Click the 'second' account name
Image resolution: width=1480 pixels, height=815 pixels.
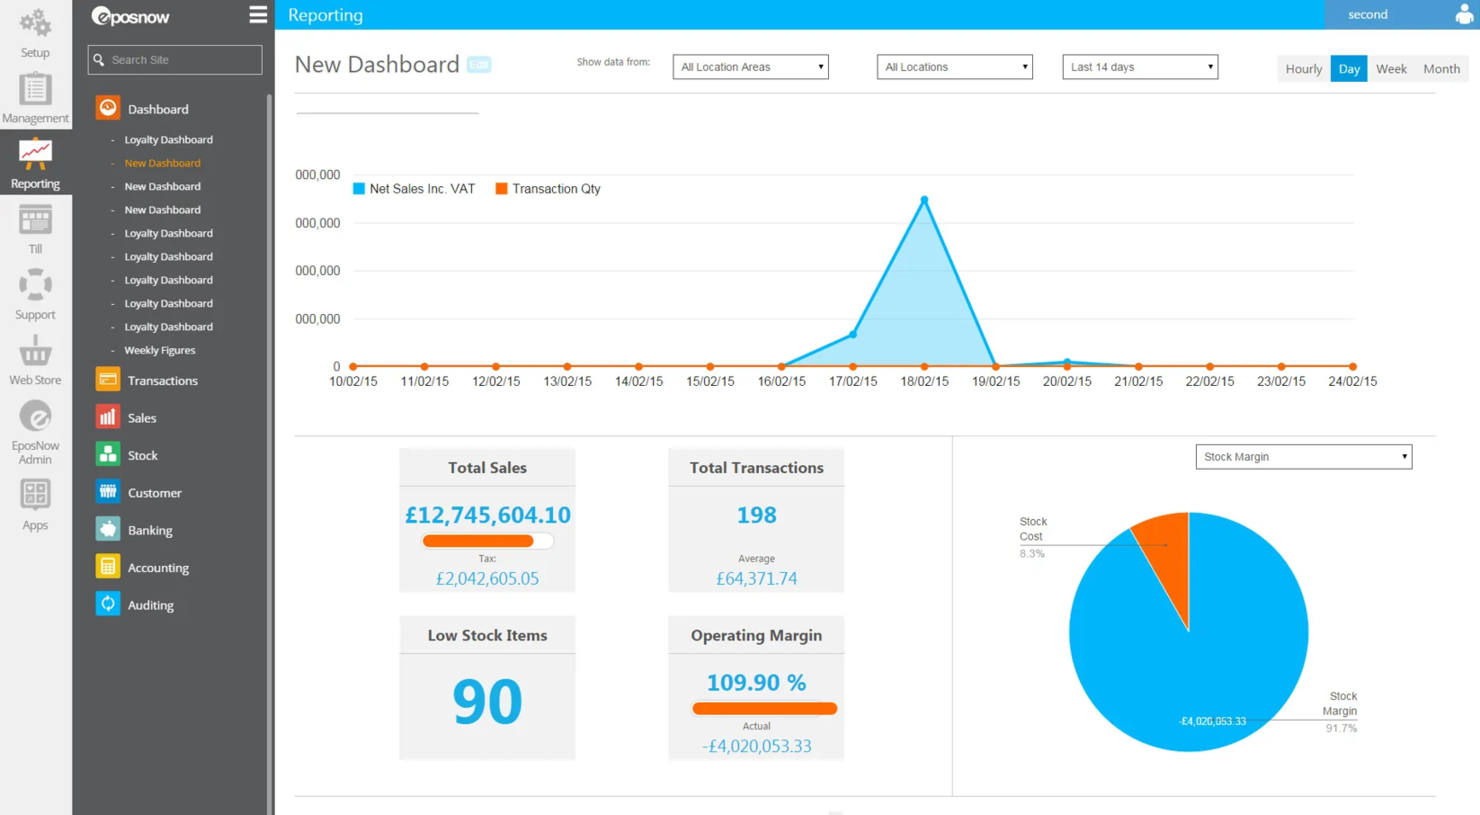[x=1367, y=15]
